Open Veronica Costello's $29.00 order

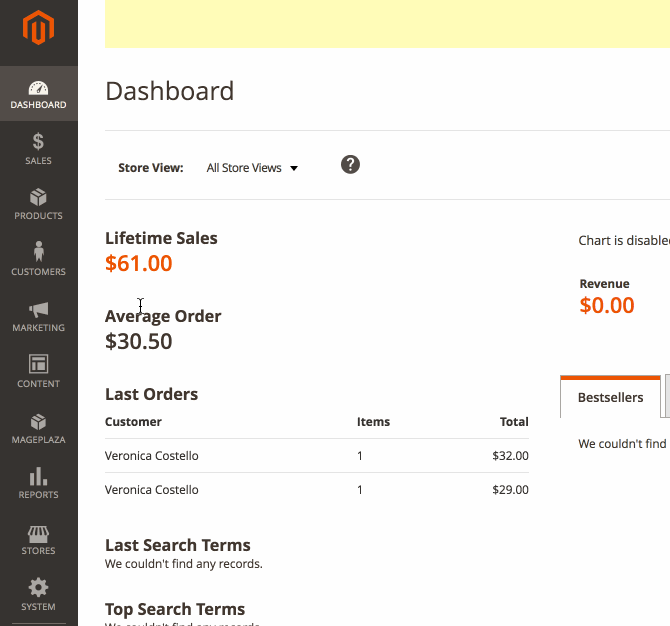317,490
